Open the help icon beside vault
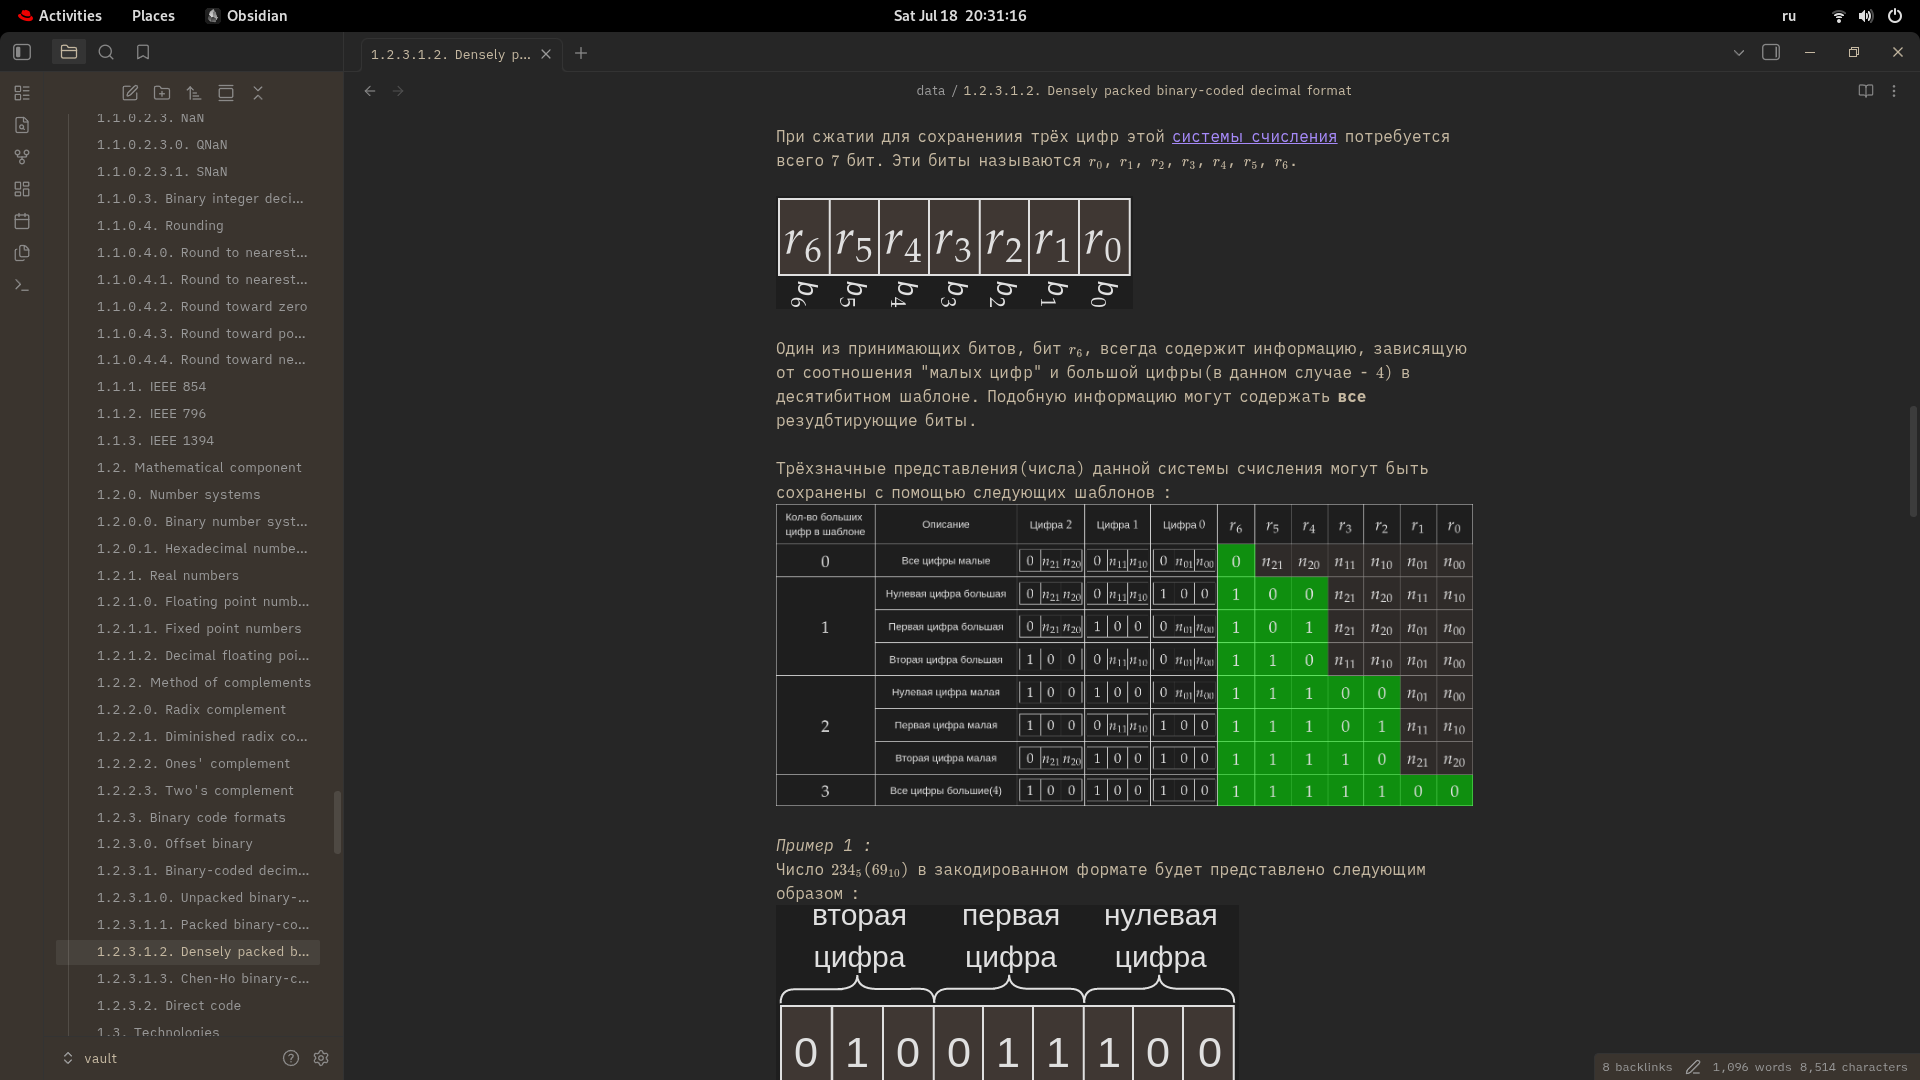Image resolution: width=1920 pixels, height=1080 pixels. click(x=291, y=1058)
